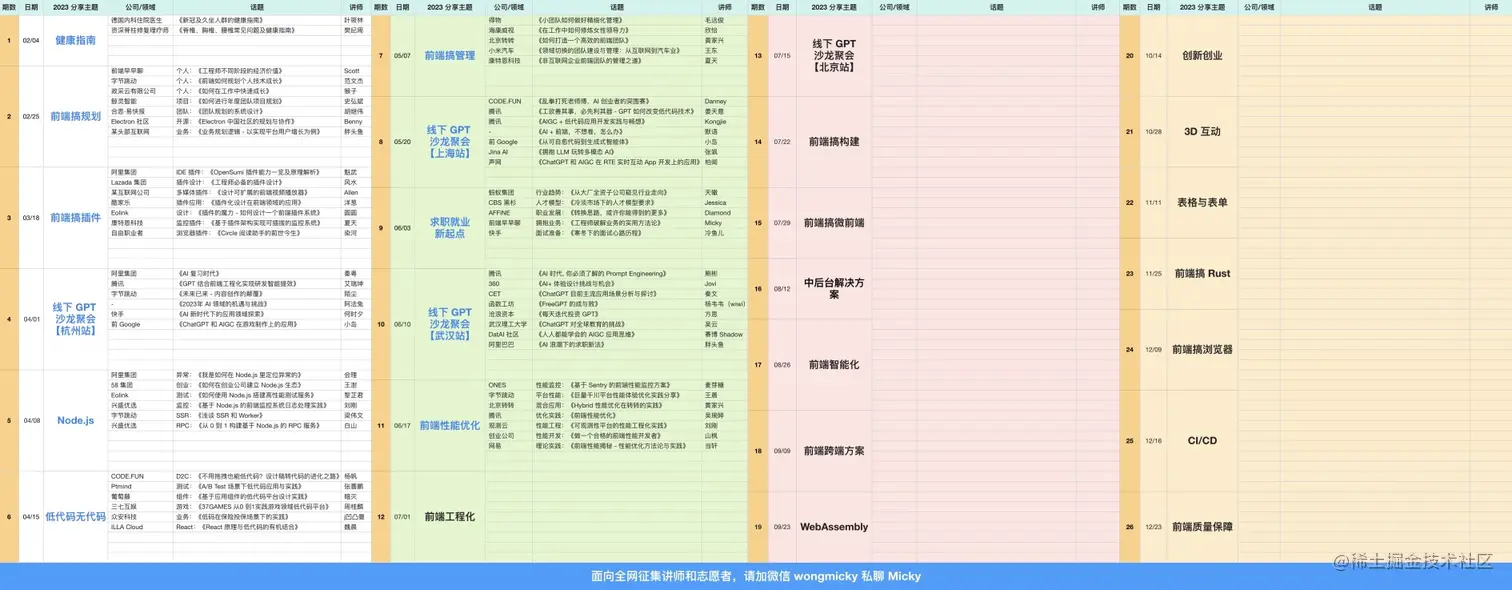Viewport: 1512px width, 590px height.
Task: Click the date cell '04/15'
Action: [x=31, y=517]
